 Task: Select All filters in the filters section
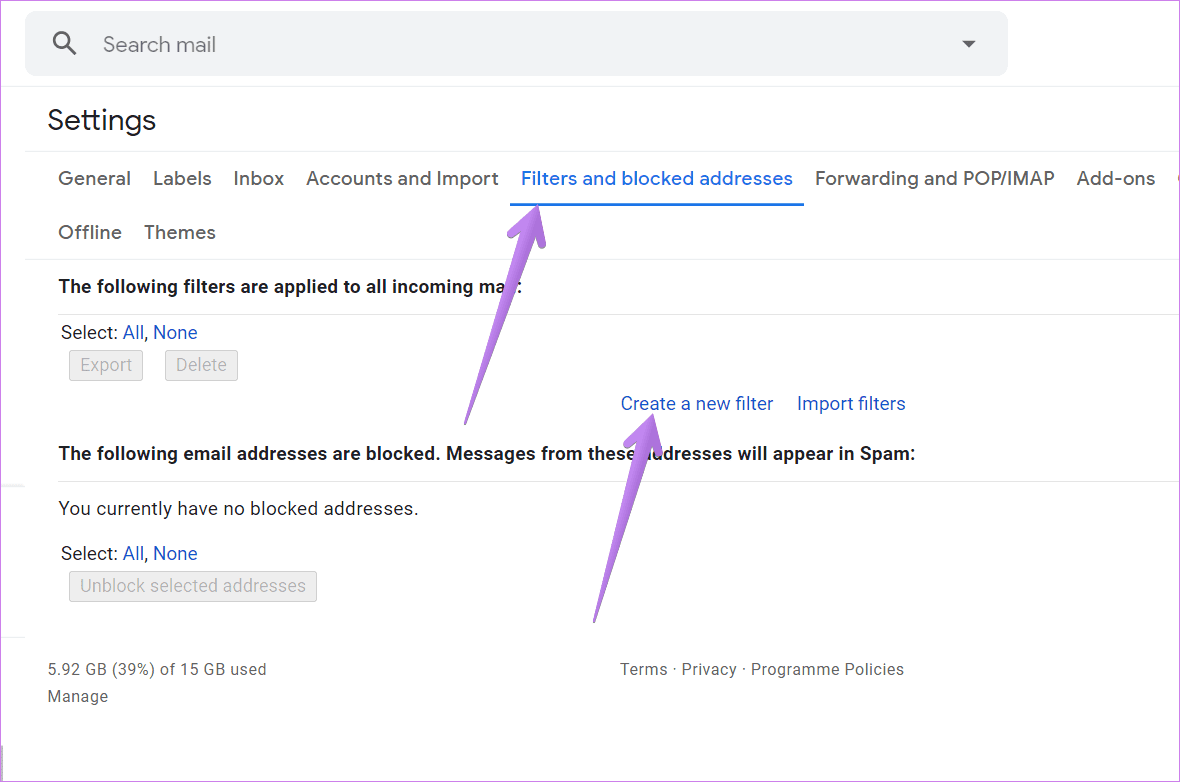(133, 333)
